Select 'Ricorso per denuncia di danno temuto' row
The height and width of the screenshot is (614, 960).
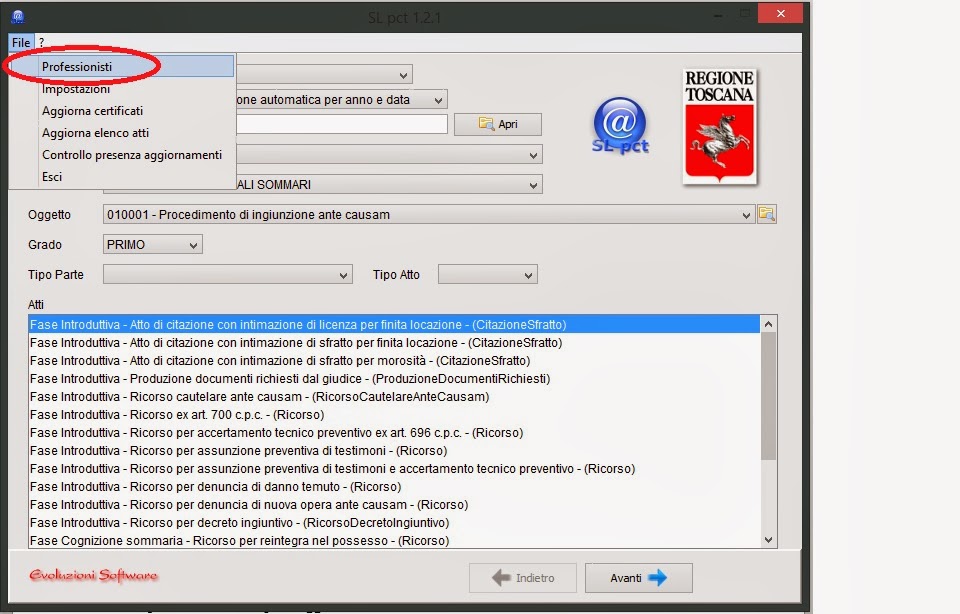tap(394, 487)
